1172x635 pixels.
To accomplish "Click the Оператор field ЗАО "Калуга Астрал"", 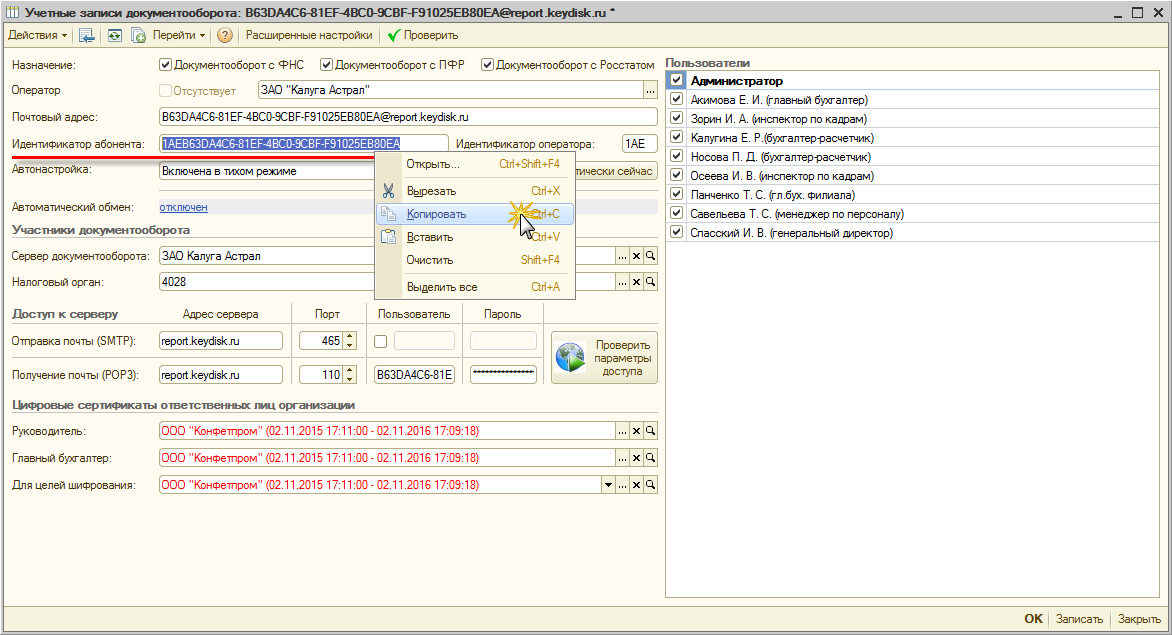I will [x=450, y=90].
